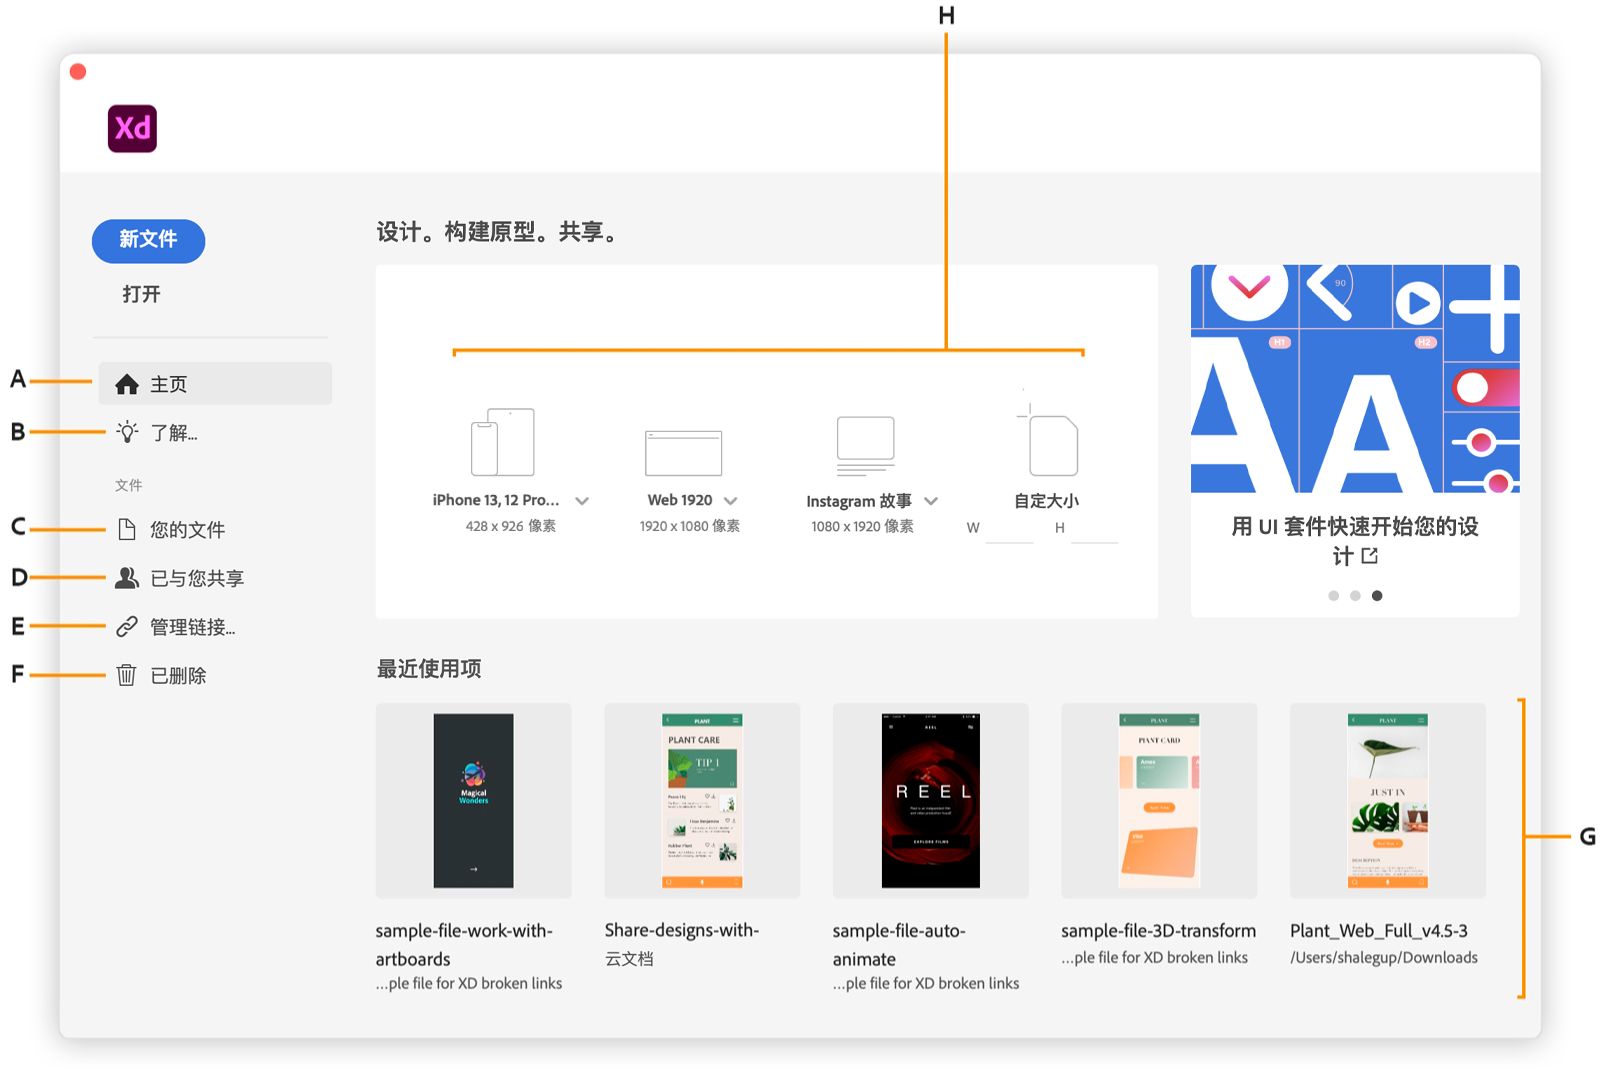The width and height of the screenshot is (1600, 1079).
Task: Click the 云文档 label under Share-designs
Action: point(629,959)
